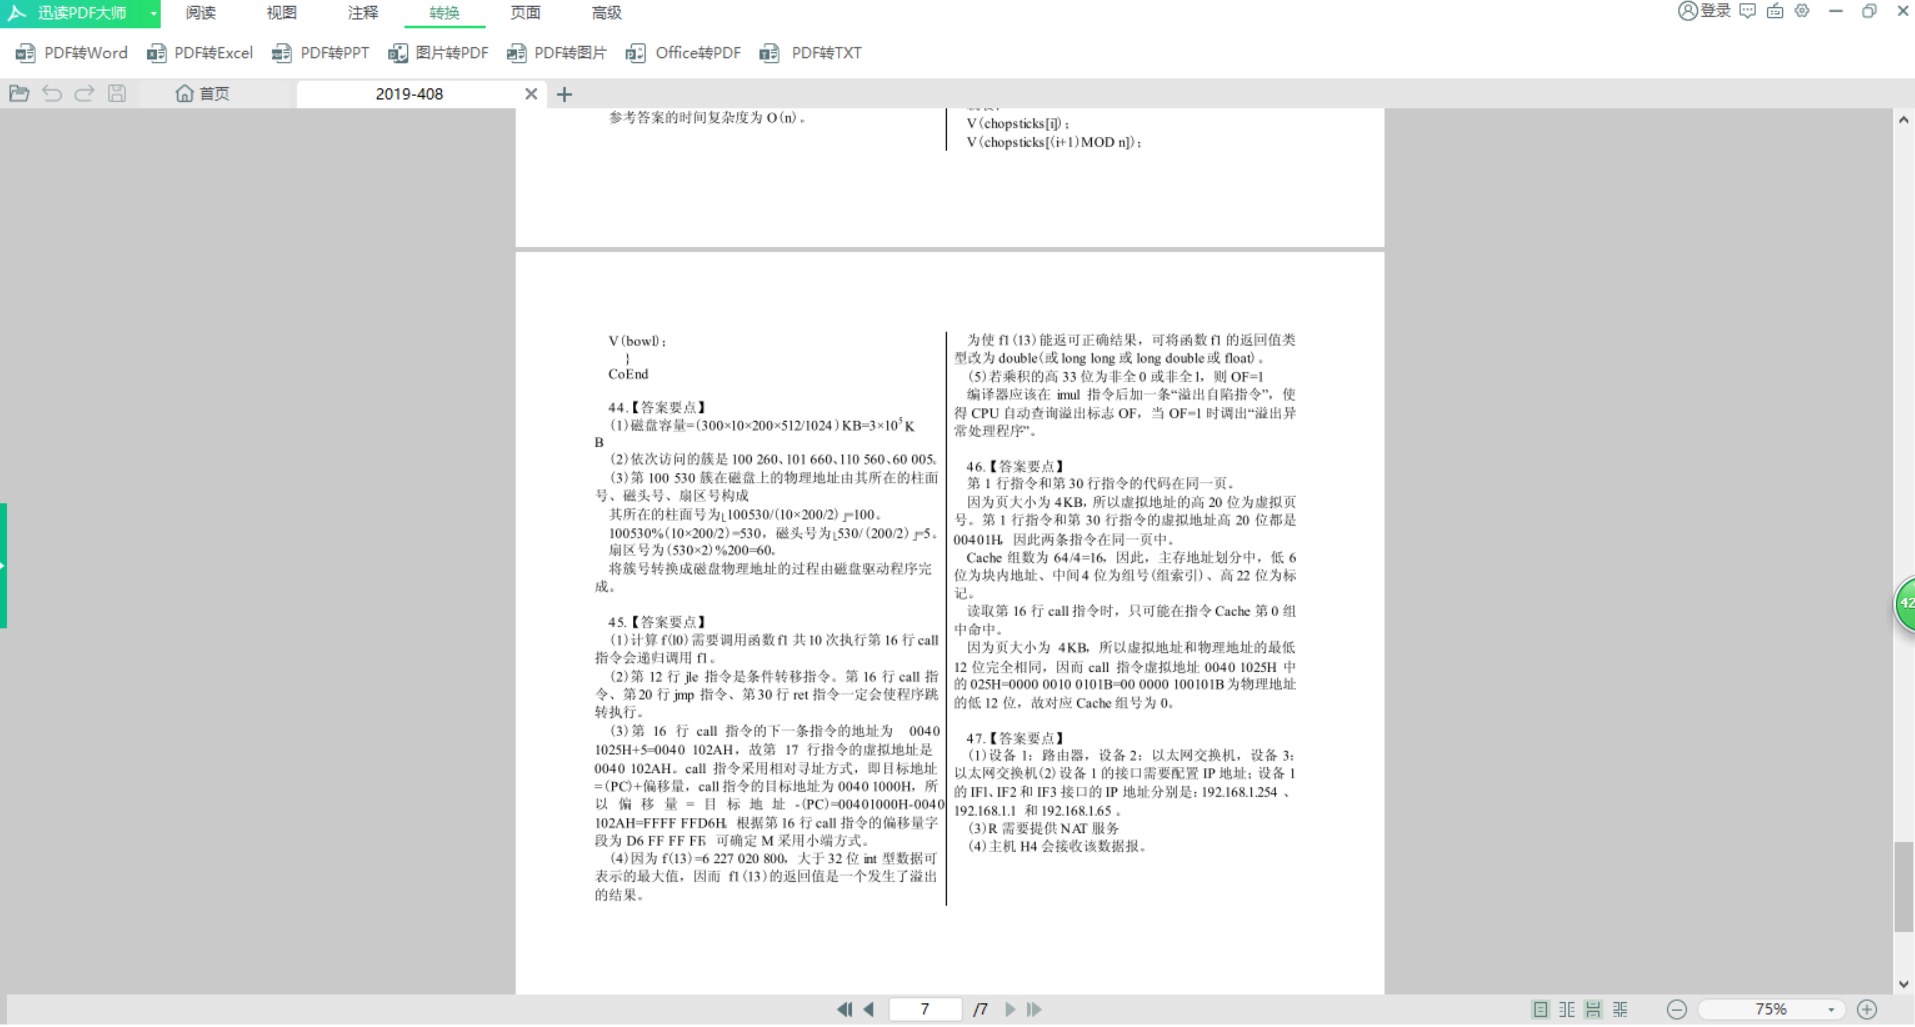The height and width of the screenshot is (1027, 1915).
Task: Toggle two-page facing view layout
Action: click(x=1565, y=1009)
